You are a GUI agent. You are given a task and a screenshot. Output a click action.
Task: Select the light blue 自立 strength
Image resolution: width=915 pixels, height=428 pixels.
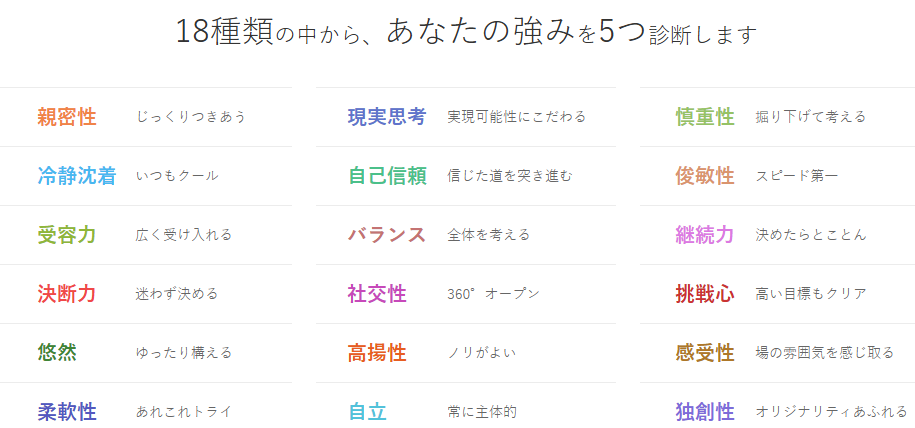[x=367, y=411]
